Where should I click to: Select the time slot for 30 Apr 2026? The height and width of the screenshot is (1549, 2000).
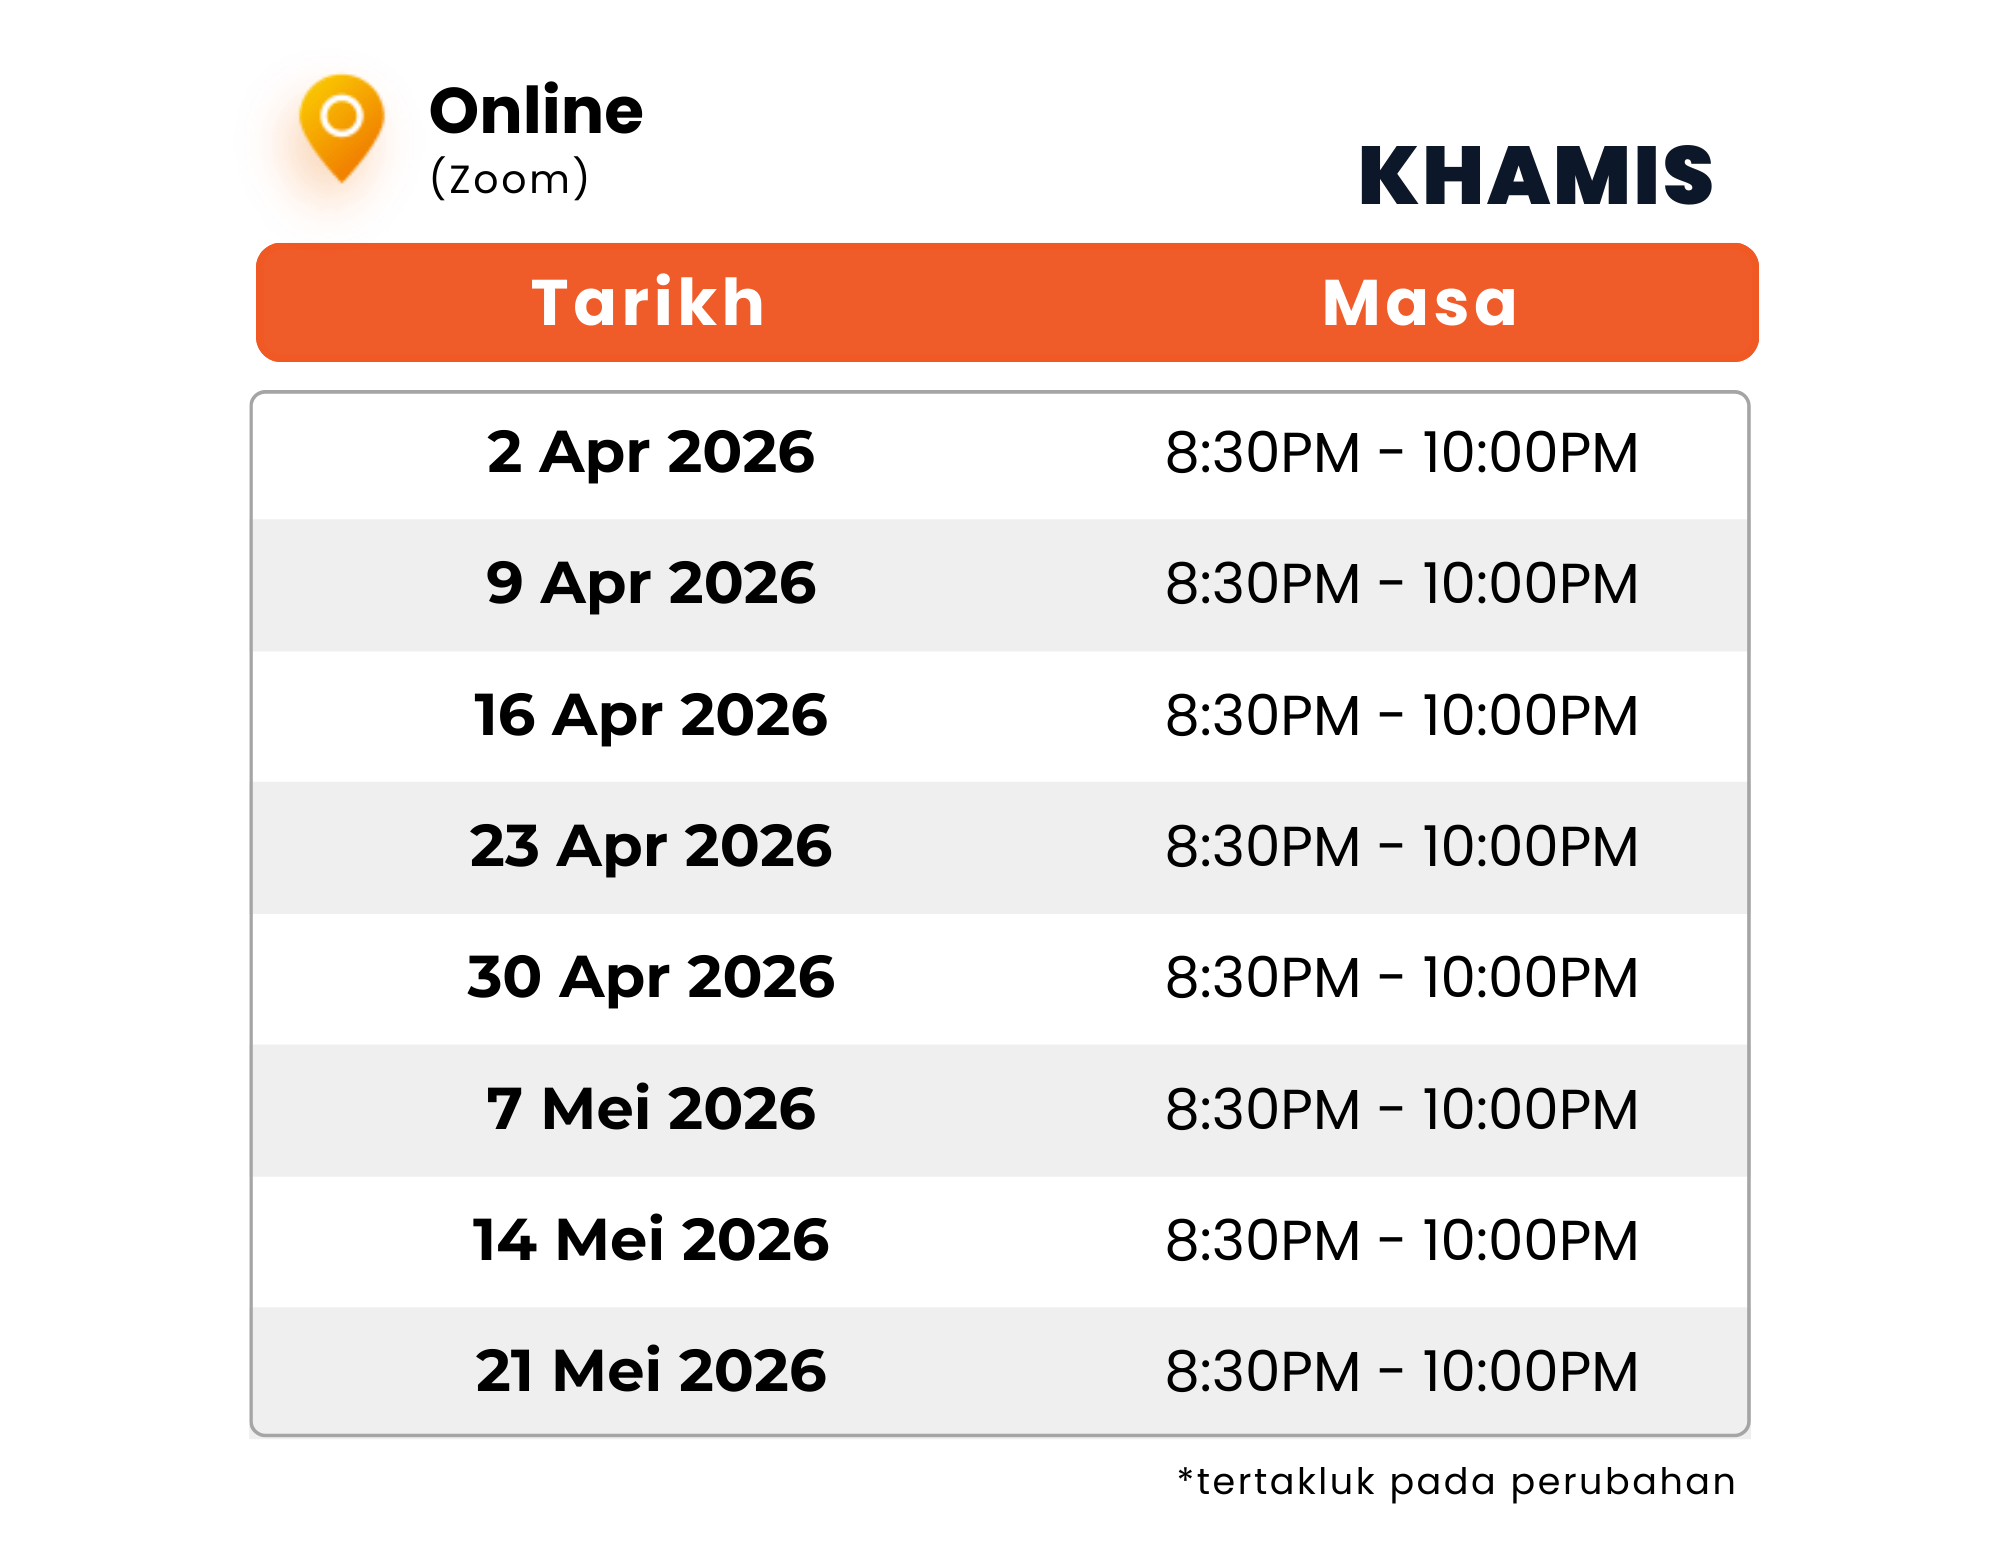tap(1402, 978)
